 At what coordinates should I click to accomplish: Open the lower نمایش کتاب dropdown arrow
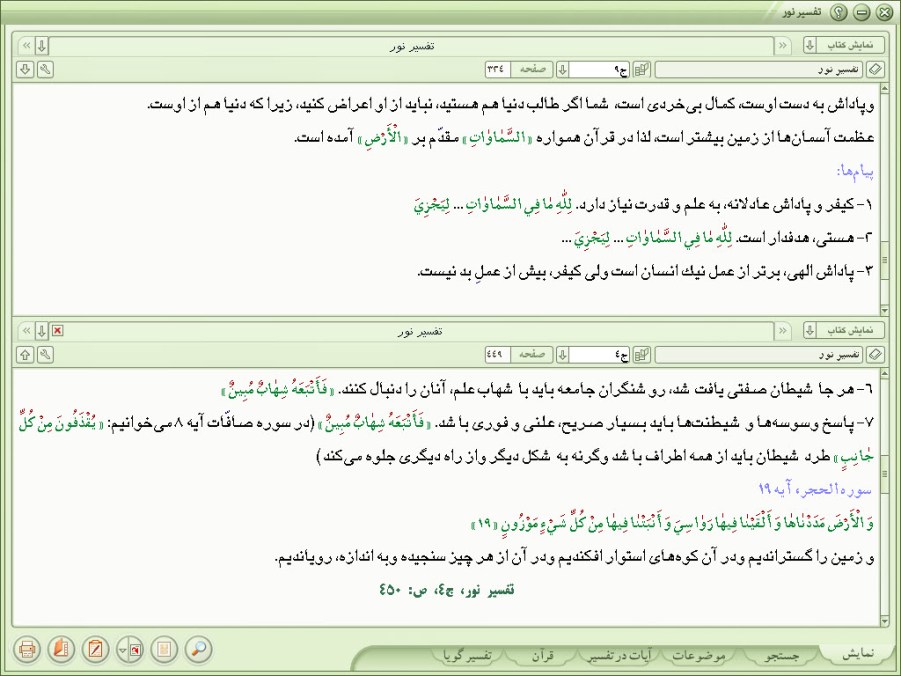coord(810,331)
